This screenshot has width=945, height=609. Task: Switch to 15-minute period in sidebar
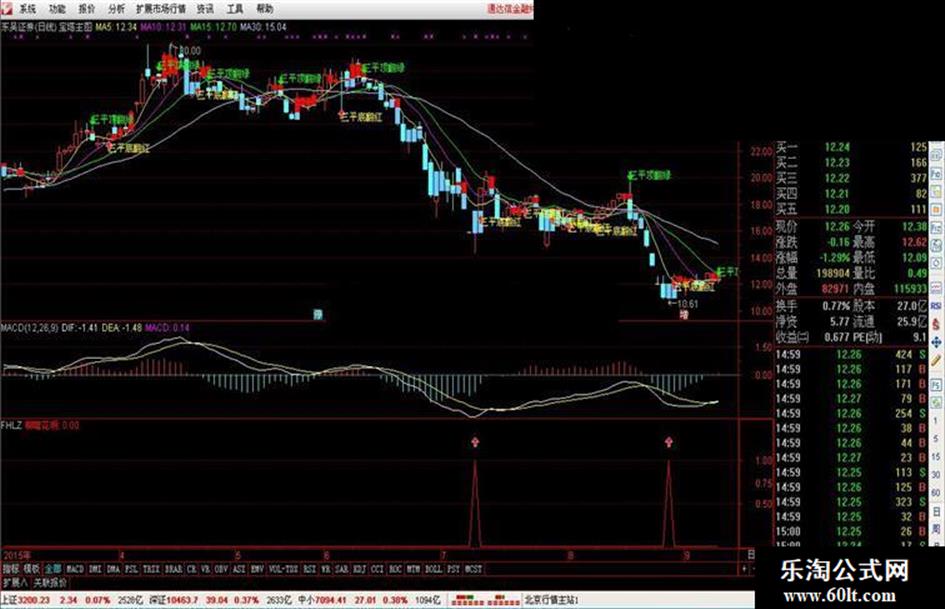936,456
